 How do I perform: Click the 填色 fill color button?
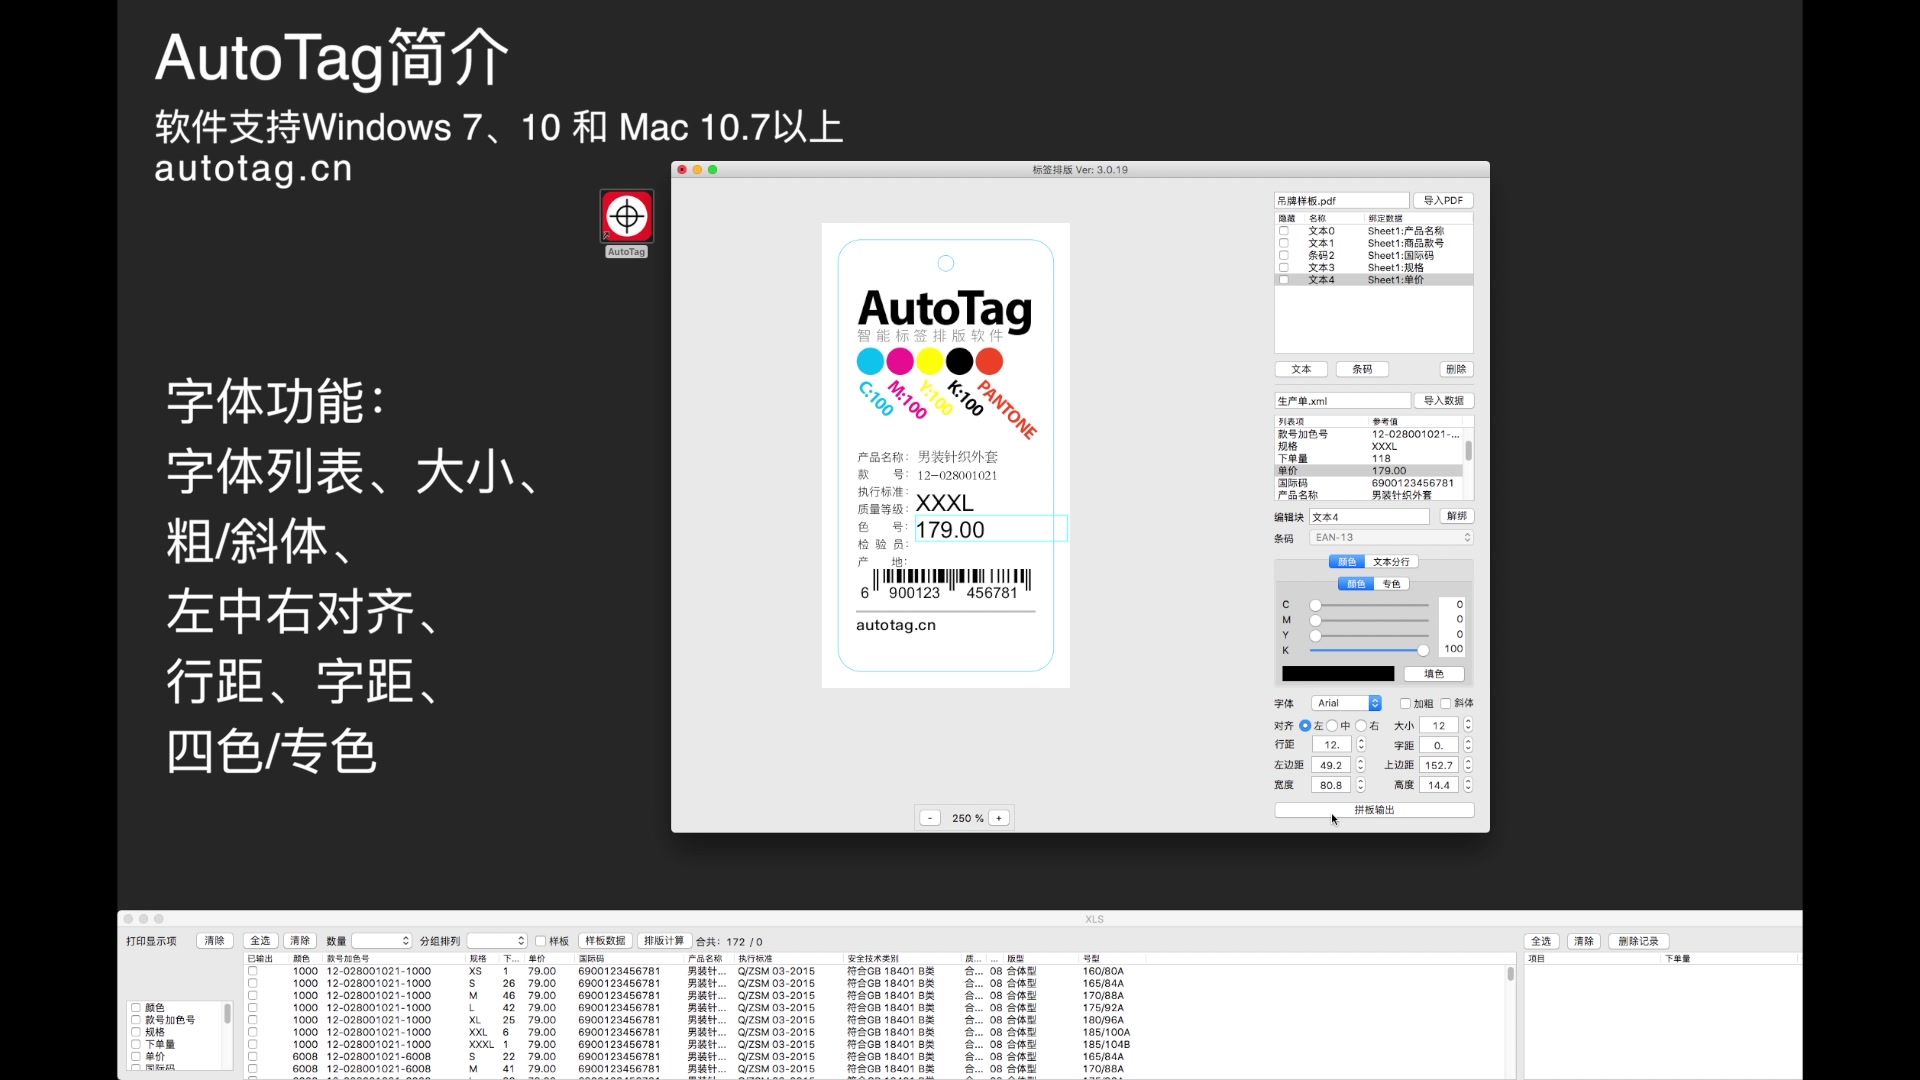pyautogui.click(x=1434, y=674)
